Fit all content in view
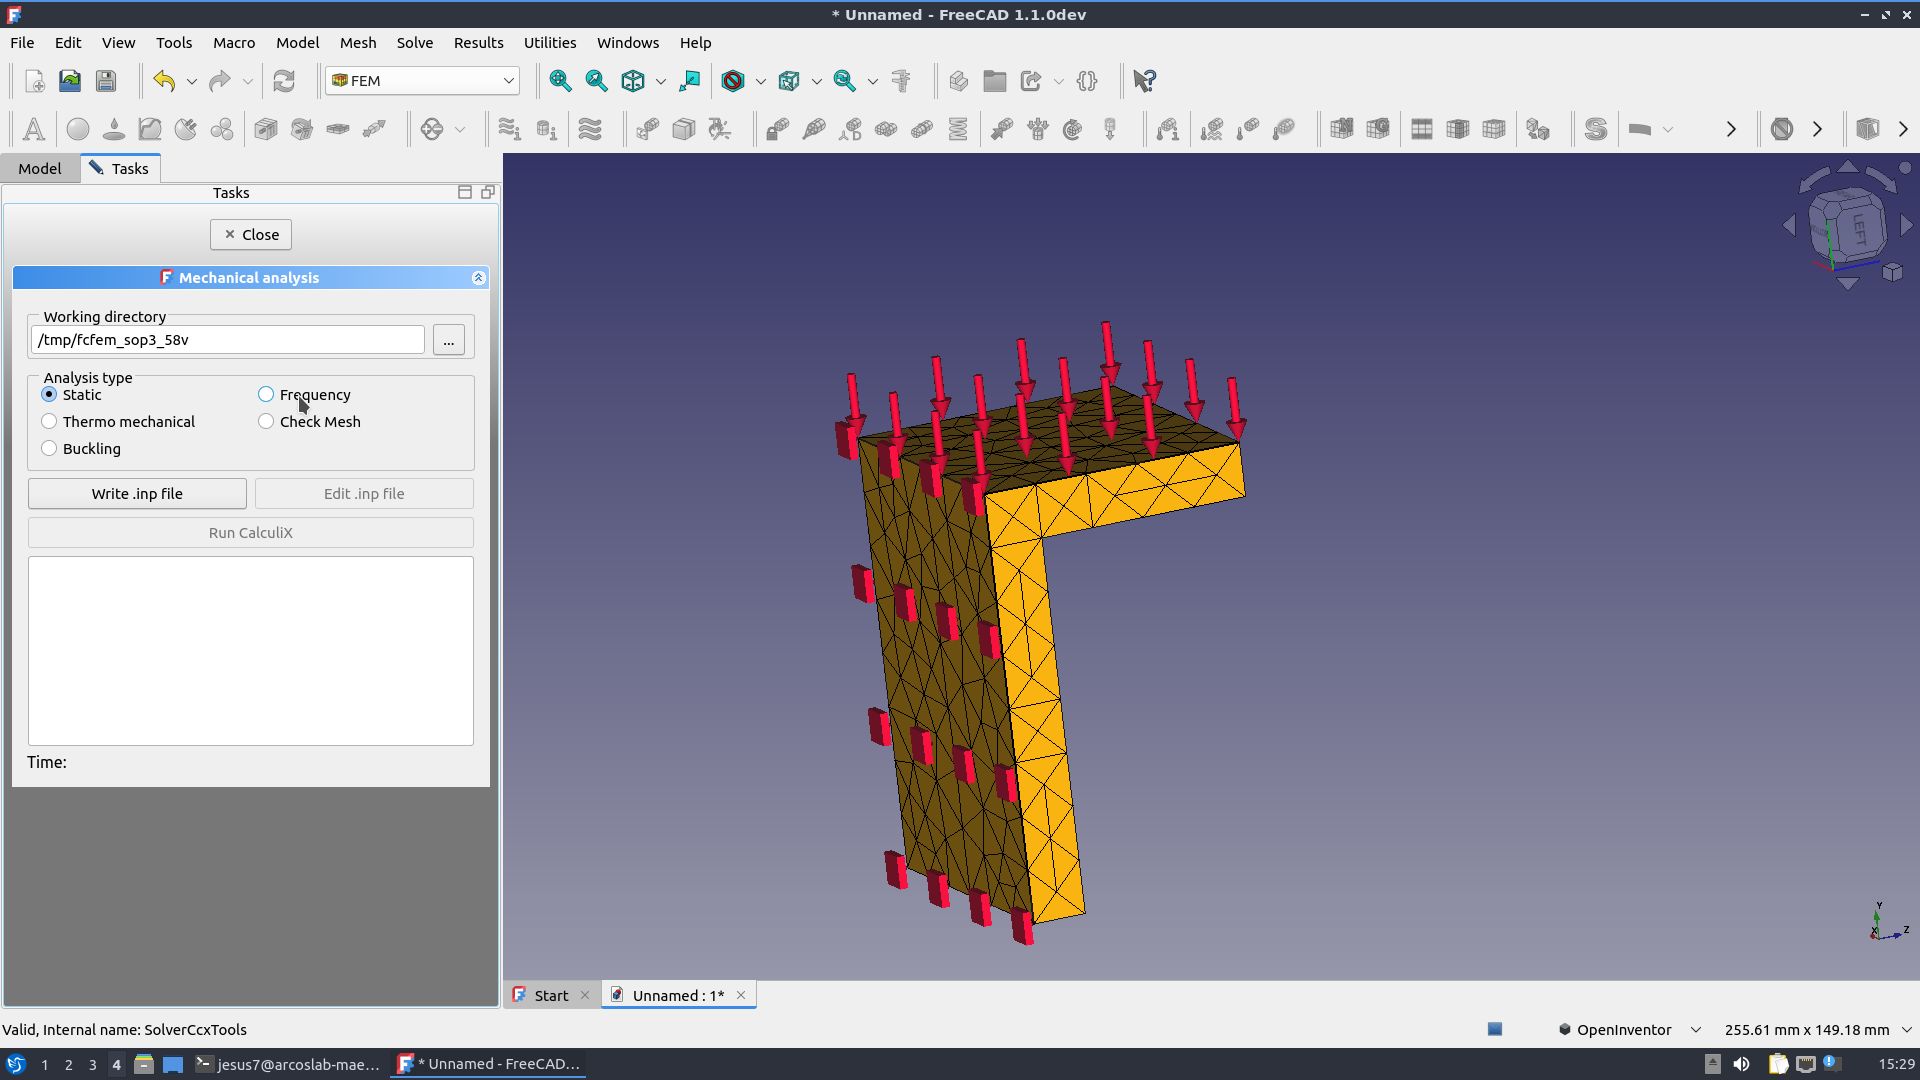1920x1080 pixels. [560, 81]
